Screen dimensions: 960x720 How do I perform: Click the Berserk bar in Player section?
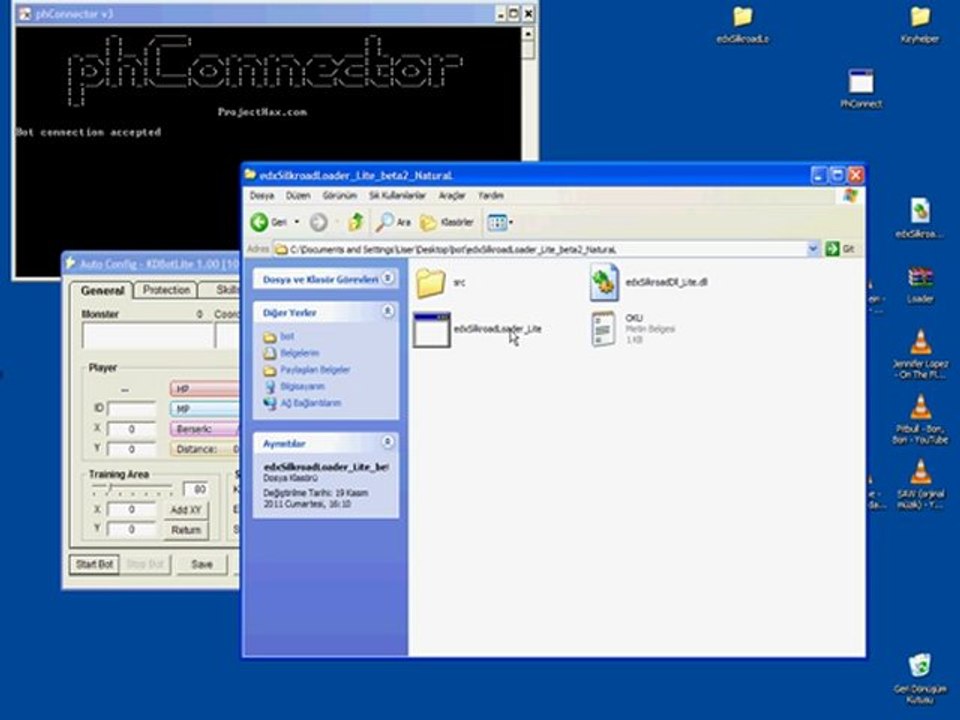coord(204,429)
